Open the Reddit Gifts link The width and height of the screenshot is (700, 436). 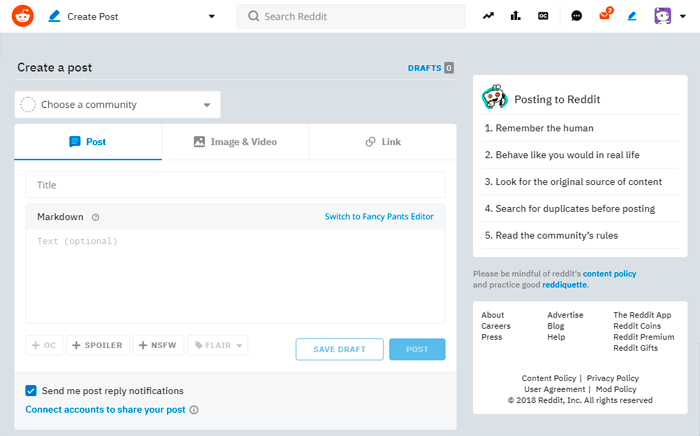[x=635, y=348]
